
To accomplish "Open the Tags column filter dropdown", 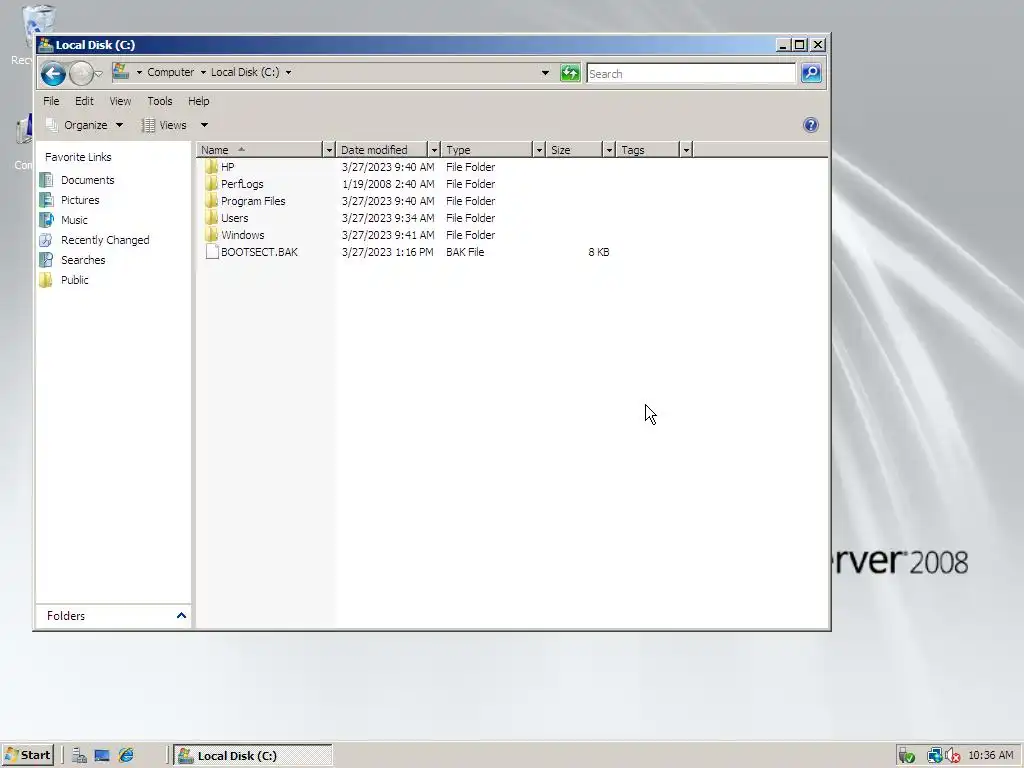I will tap(686, 150).
